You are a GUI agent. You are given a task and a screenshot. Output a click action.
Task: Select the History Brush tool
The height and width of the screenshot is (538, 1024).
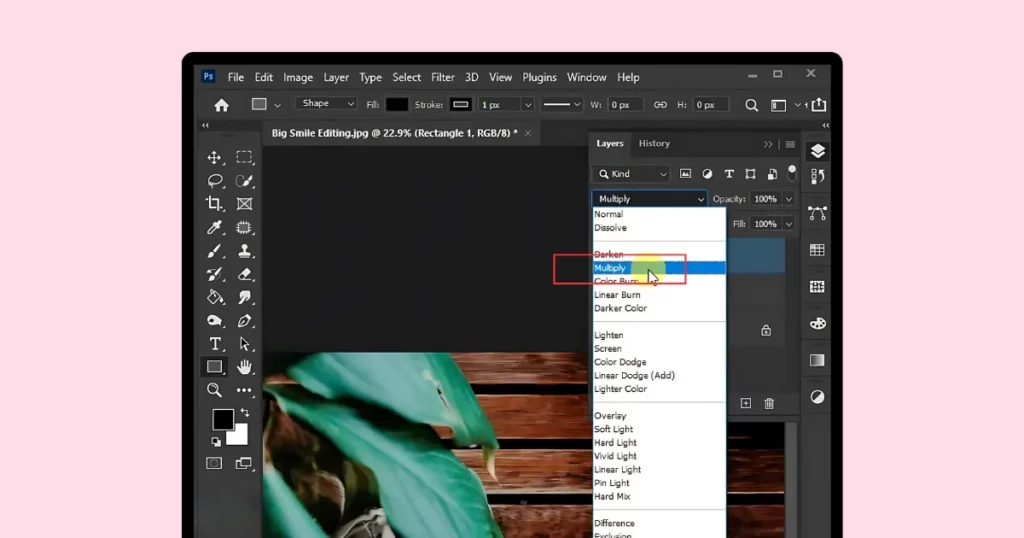pos(214,274)
